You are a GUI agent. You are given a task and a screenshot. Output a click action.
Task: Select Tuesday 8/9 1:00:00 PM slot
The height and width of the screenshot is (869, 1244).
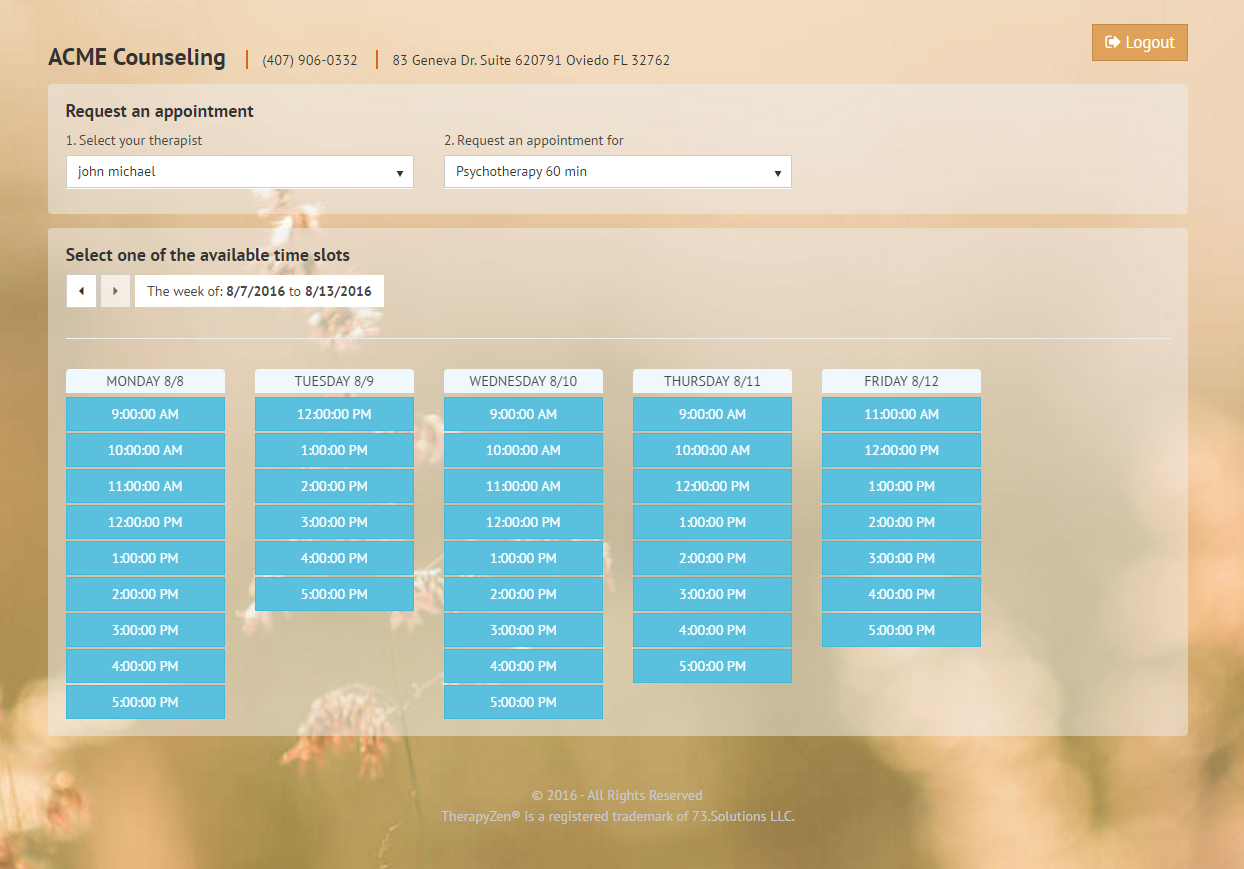point(334,450)
